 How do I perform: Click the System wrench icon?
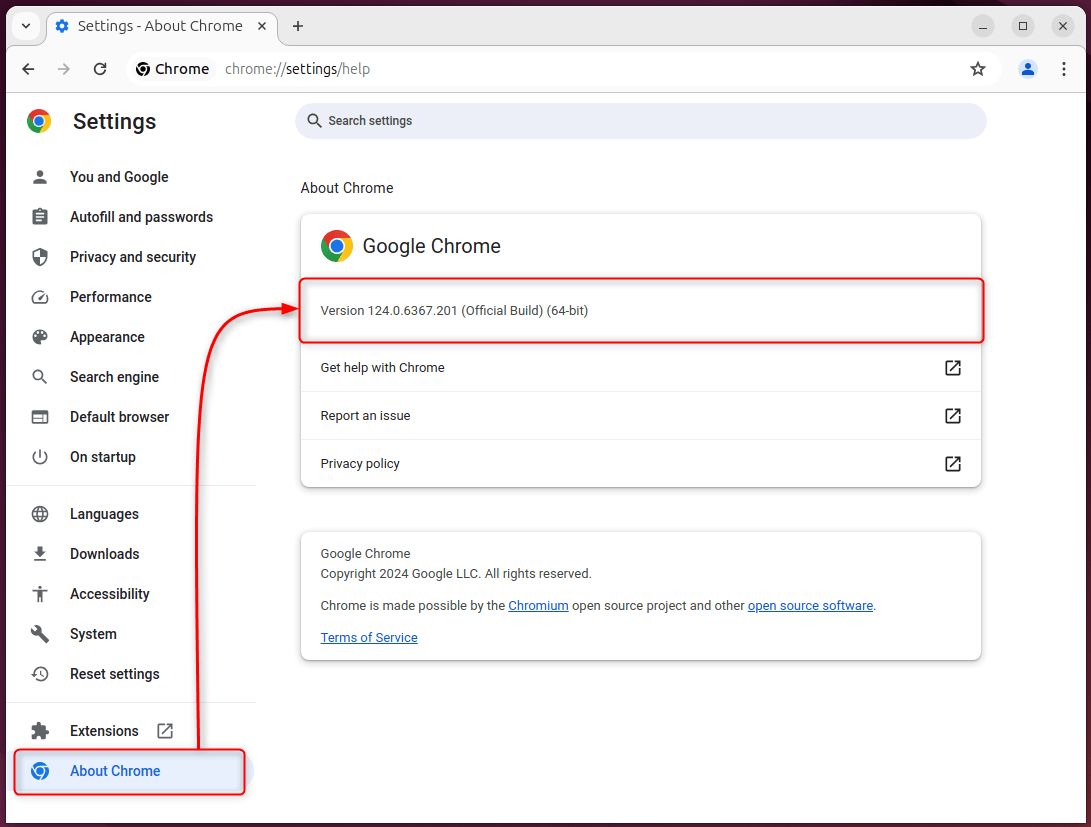point(40,634)
